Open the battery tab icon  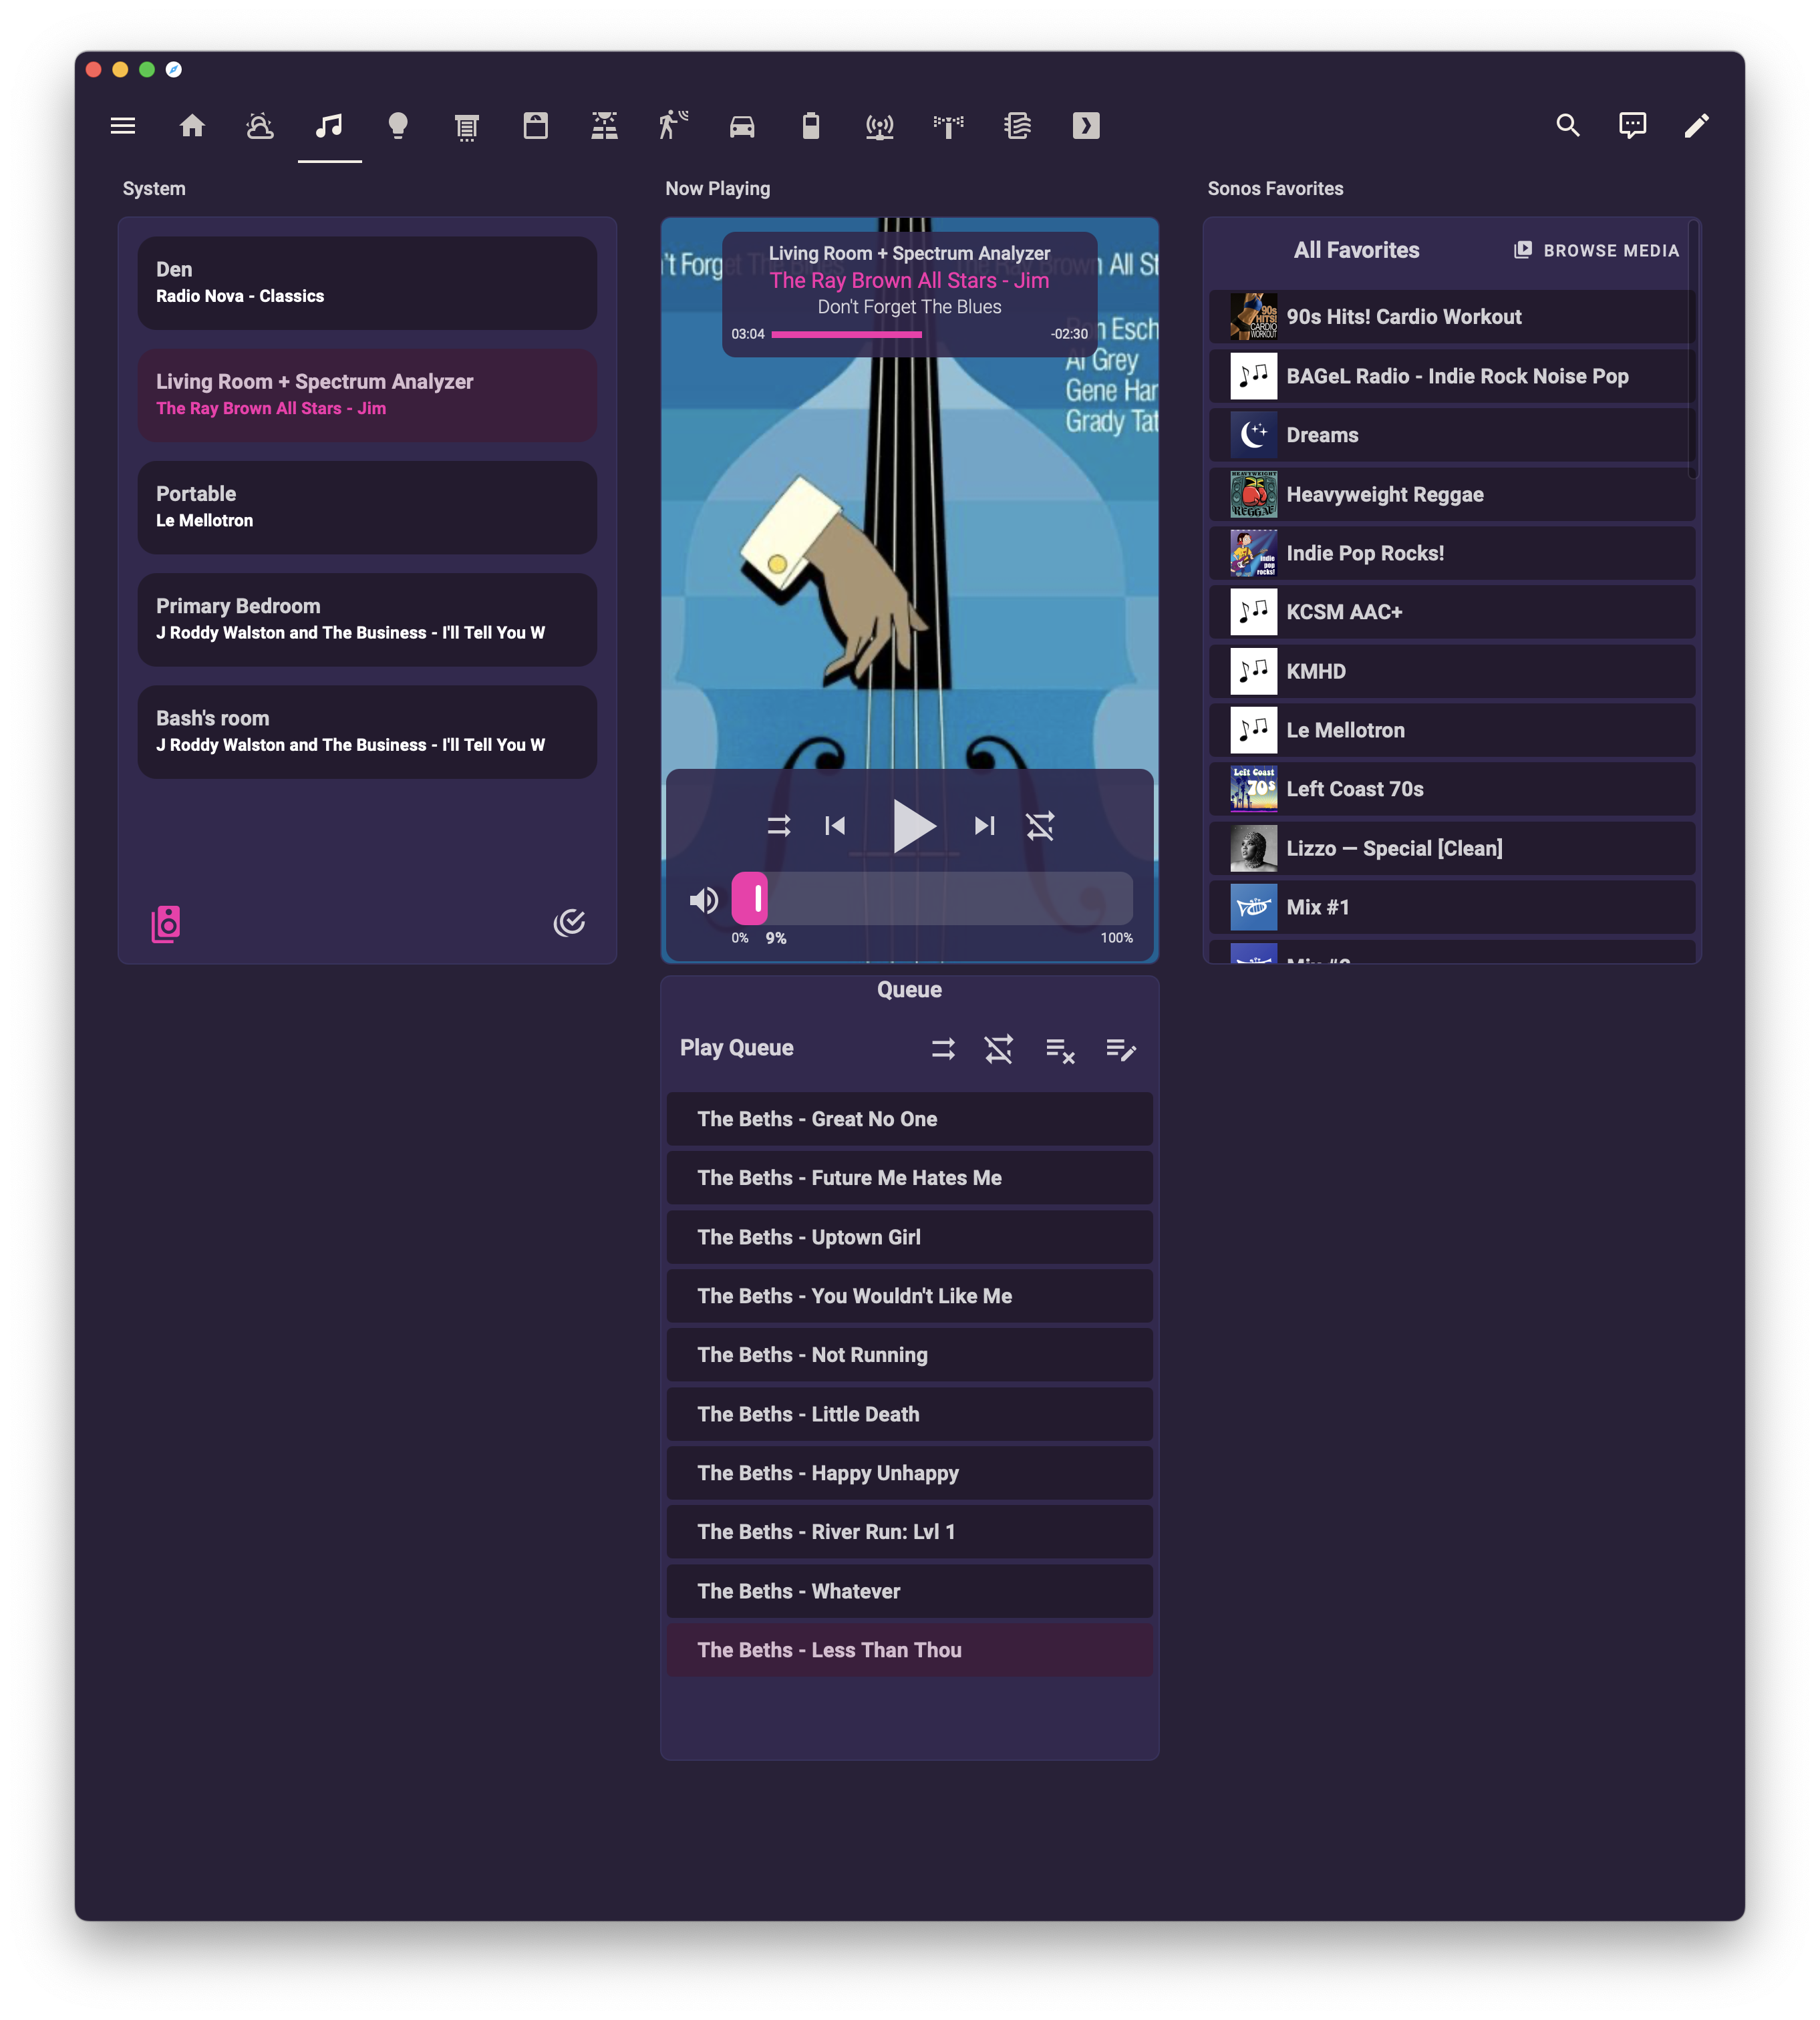(811, 126)
